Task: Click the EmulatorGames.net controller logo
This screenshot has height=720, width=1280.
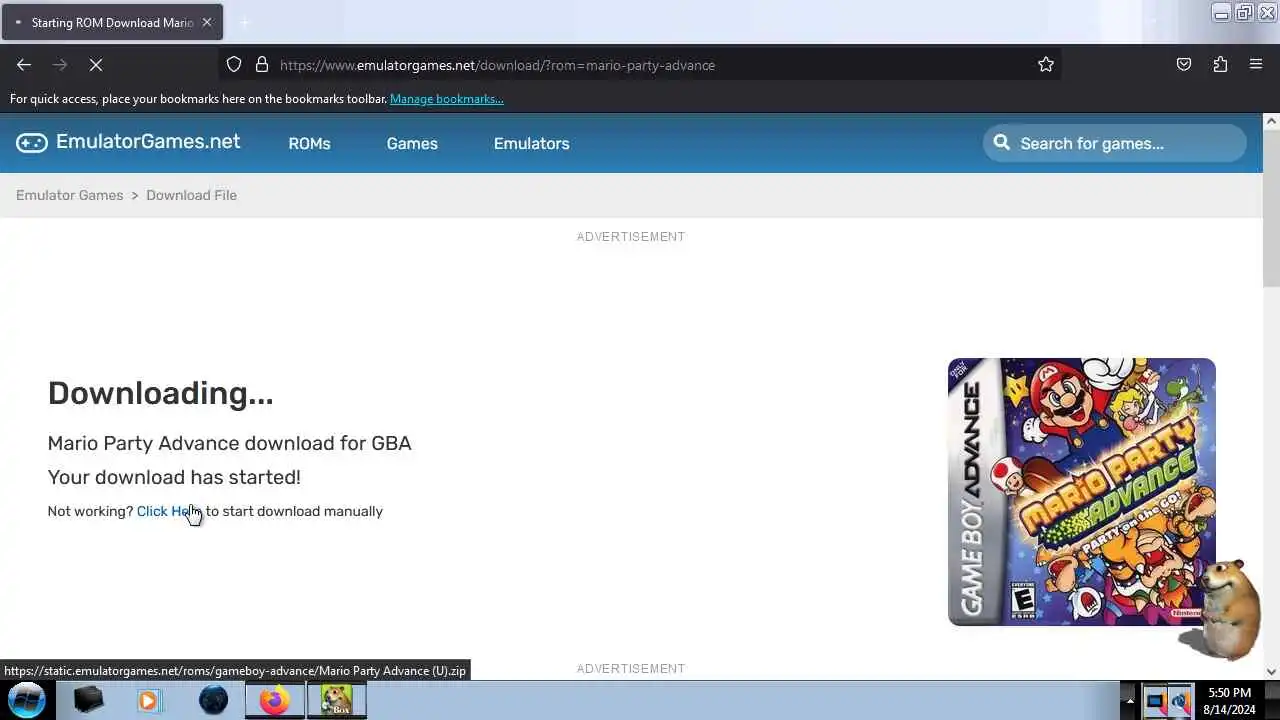Action: tap(31, 143)
